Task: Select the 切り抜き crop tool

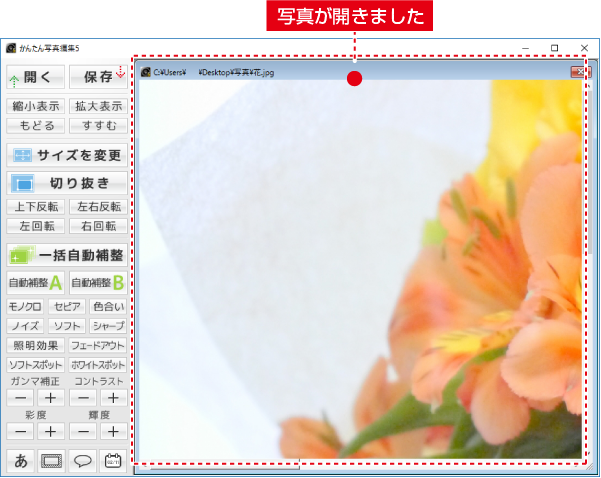Action: pyautogui.click(x=67, y=183)
